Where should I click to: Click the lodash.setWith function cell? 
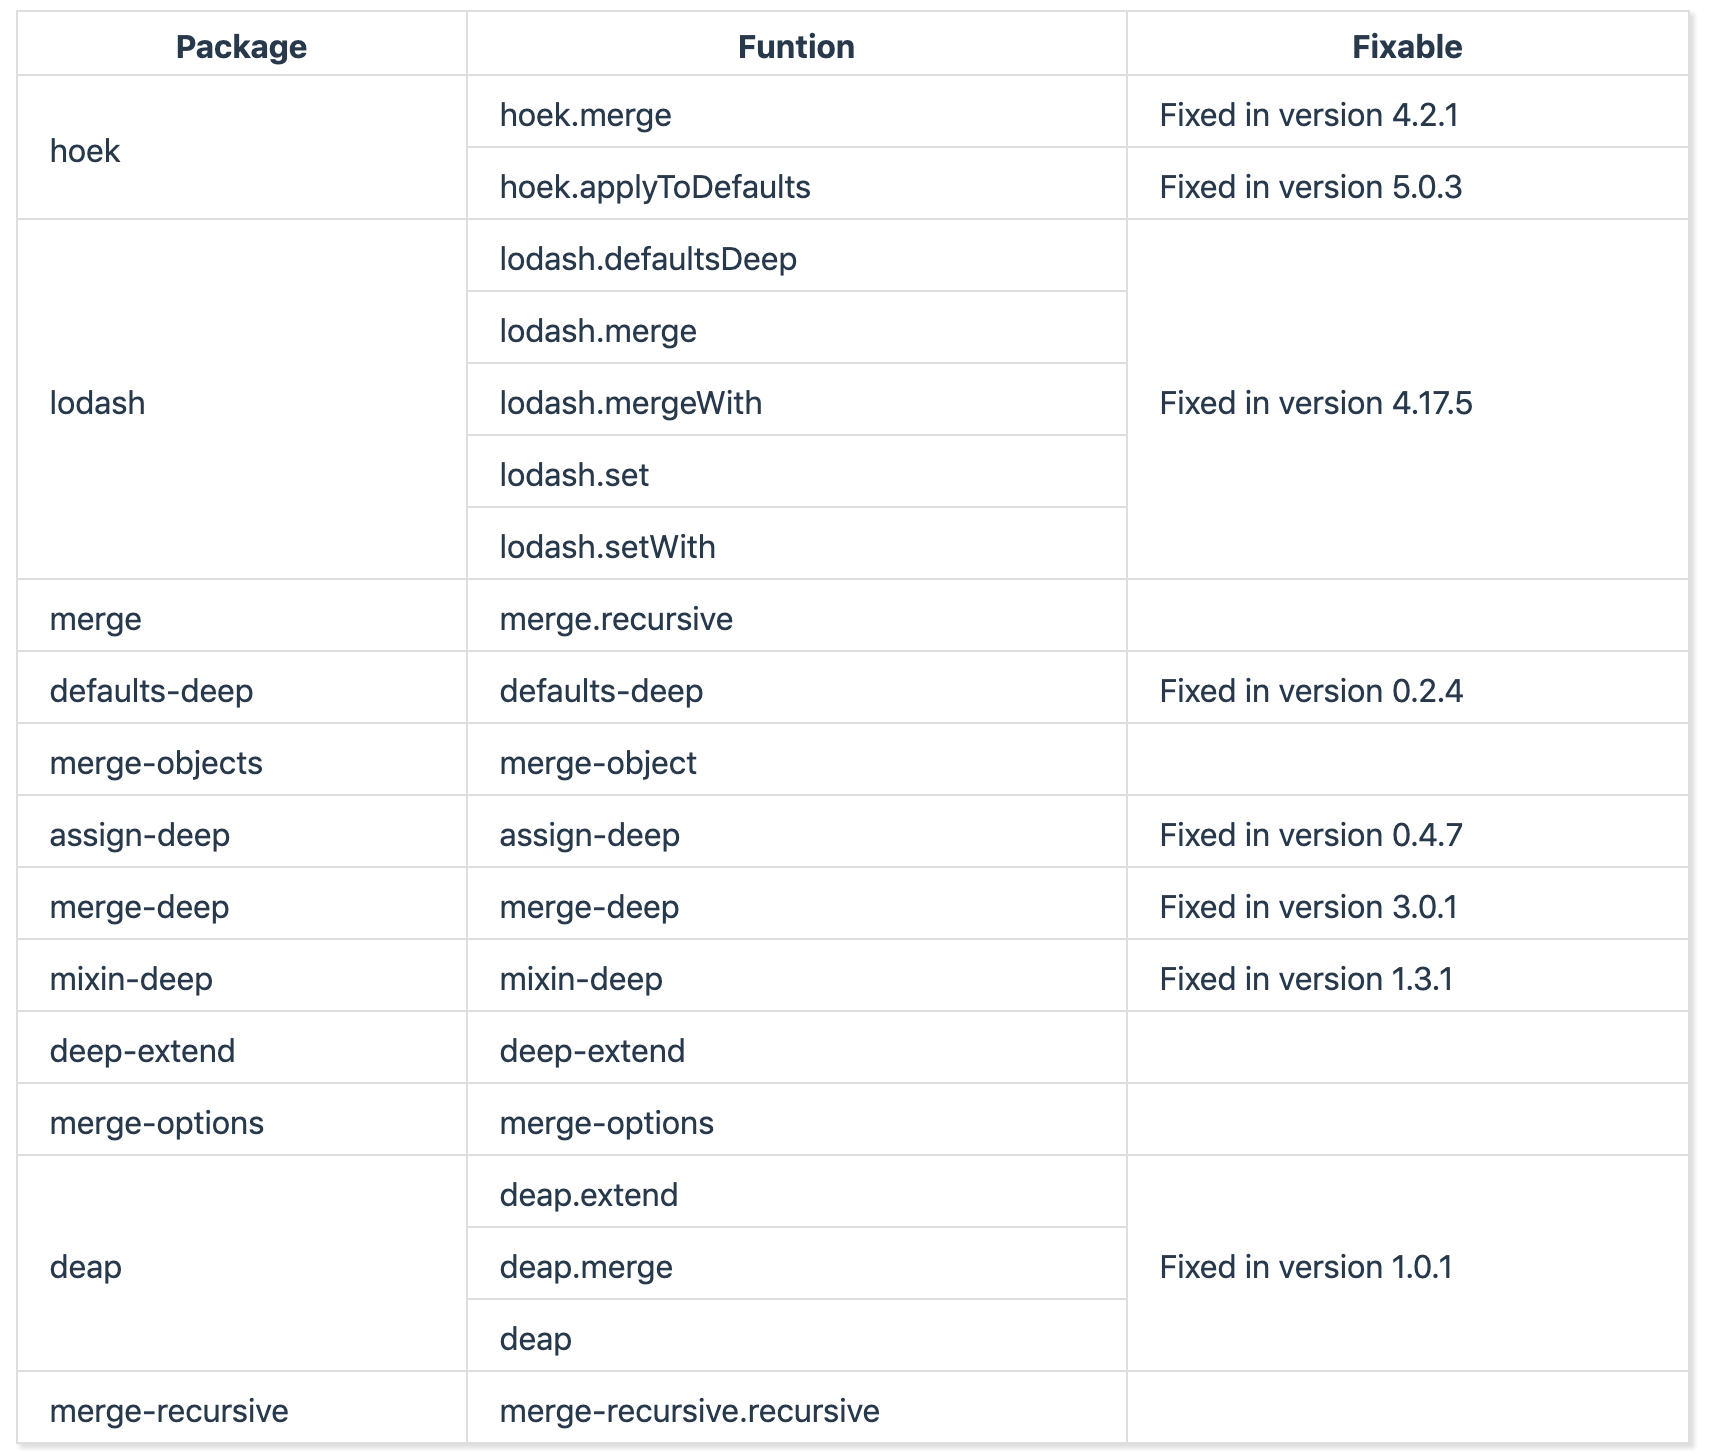pyautogui.click(x=607, y=547)
